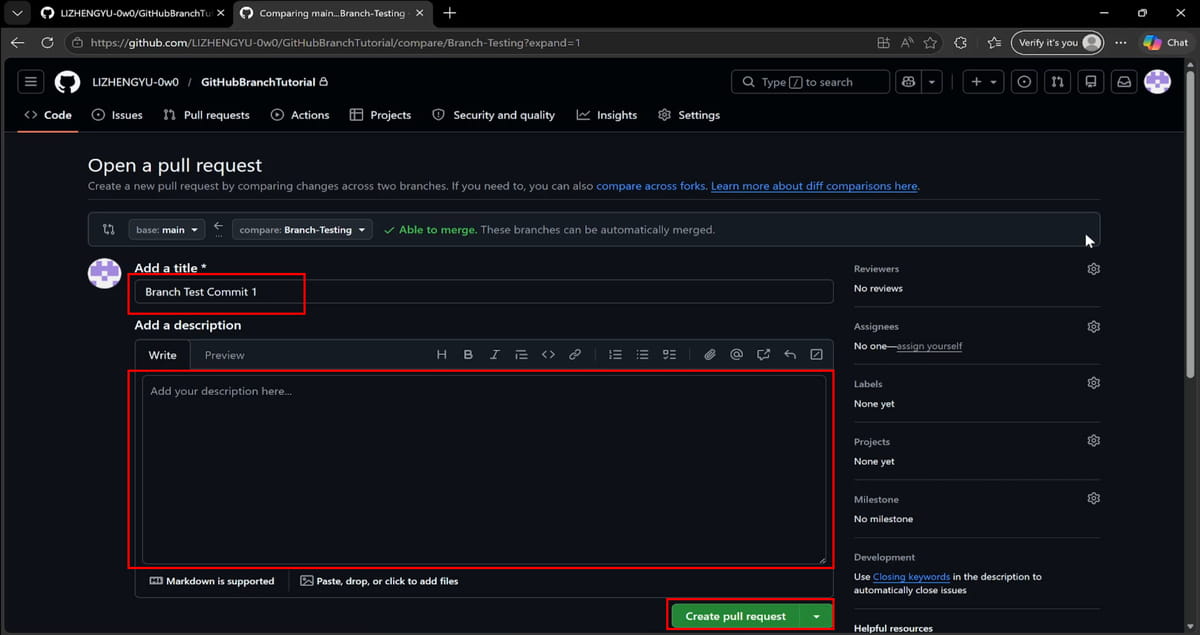Insert a code block from the toolbar
This screenshot has height=635, width=1200.
click(x=548, y=354)
